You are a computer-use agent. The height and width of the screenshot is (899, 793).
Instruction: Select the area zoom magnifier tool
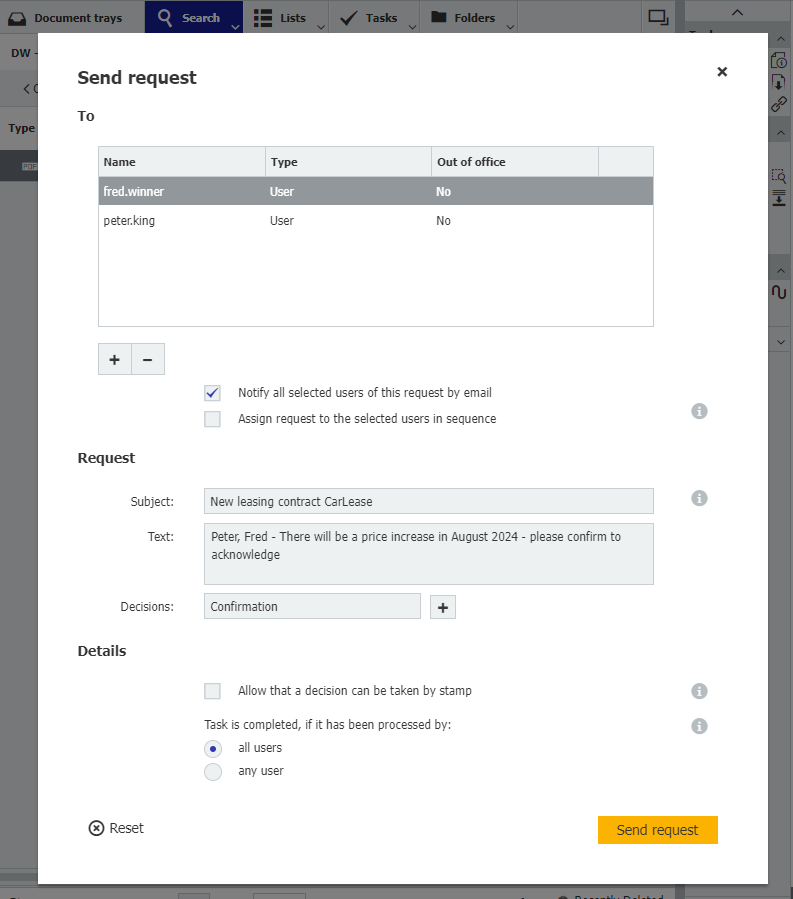point(779,174)
